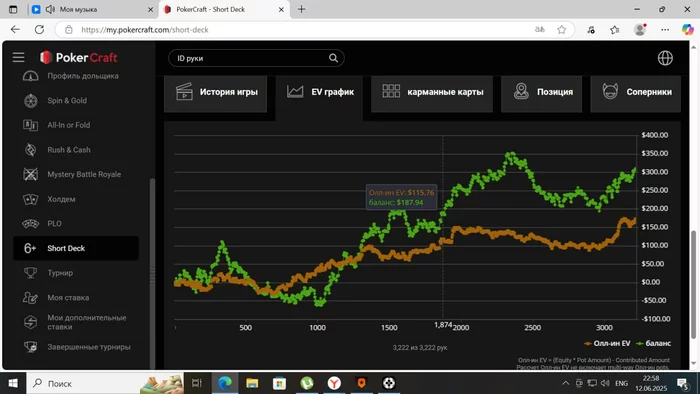Viewport: 700px width, 394px height.
Task: Select the Rush & Cash icon
Action: coord(30,150)
